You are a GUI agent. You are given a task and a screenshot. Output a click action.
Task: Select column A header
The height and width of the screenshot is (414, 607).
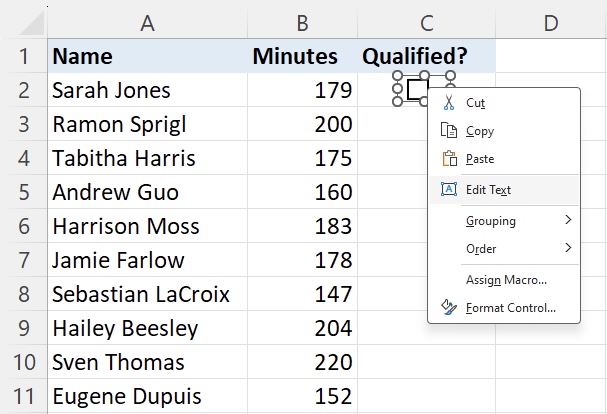click(147, 23)
